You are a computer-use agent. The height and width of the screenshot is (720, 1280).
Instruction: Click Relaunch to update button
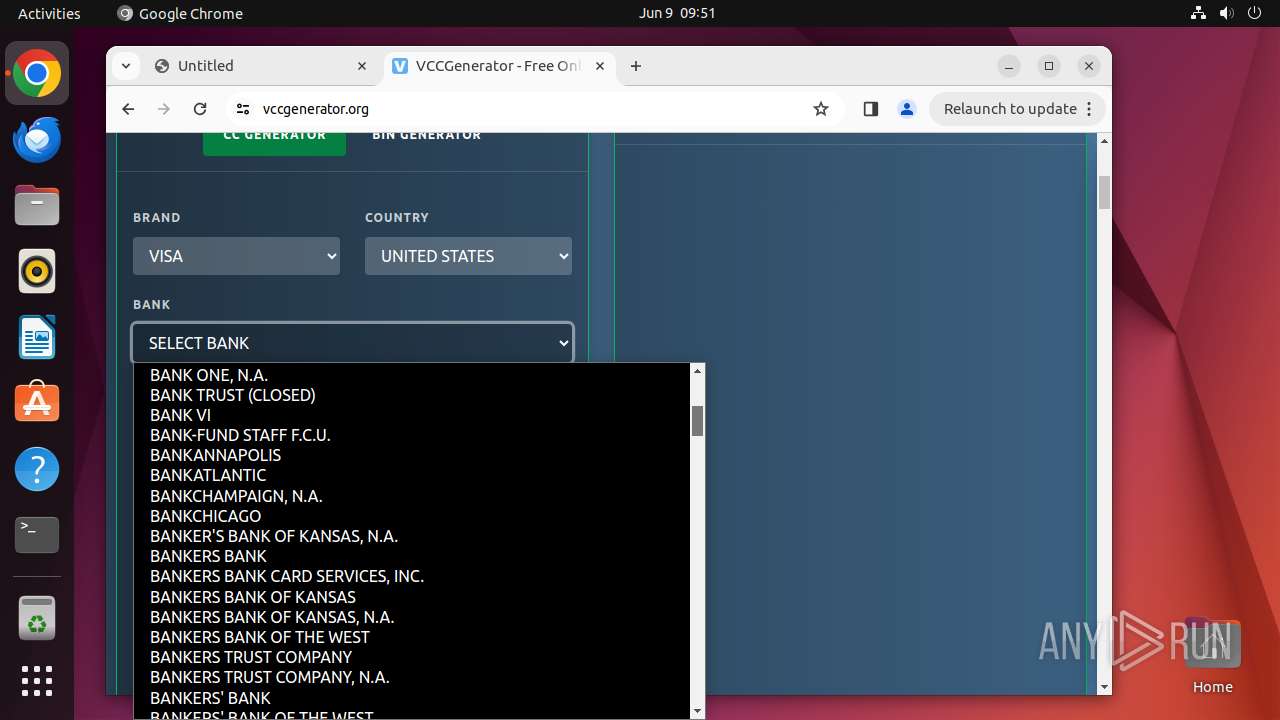(1019, 109)
